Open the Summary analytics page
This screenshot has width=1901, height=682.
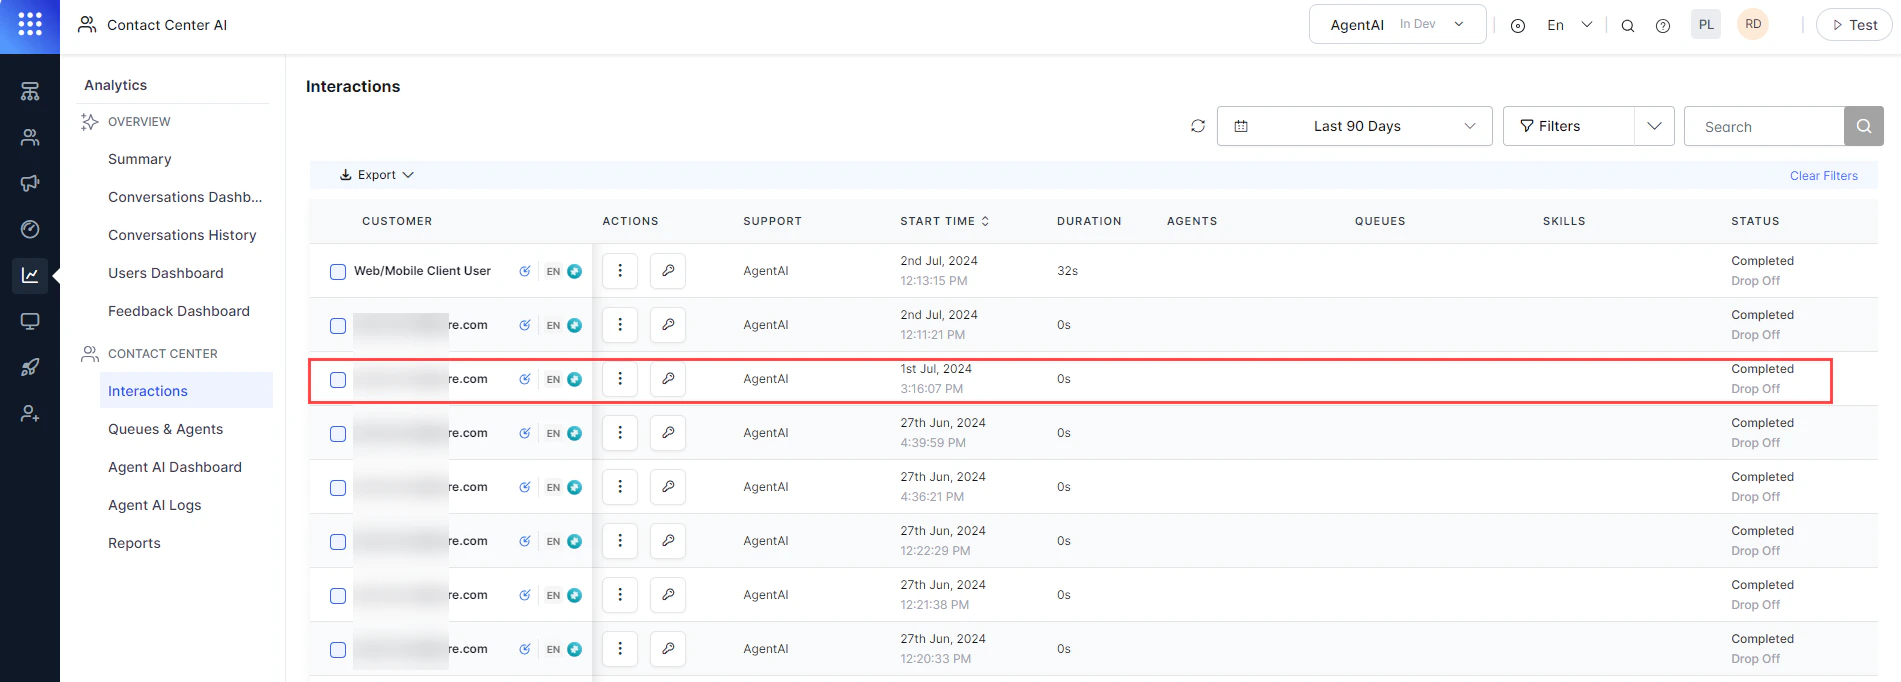tap(140, 159)
